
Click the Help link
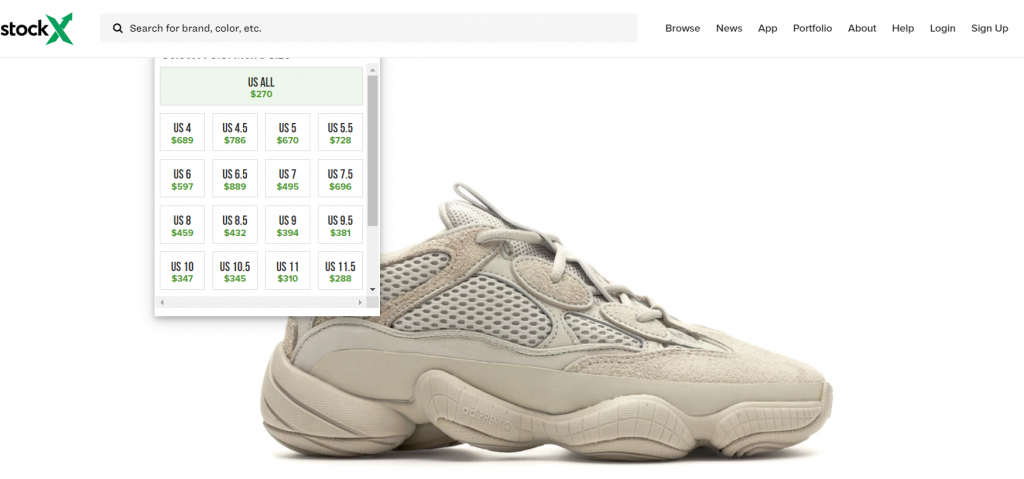(903, 28)
